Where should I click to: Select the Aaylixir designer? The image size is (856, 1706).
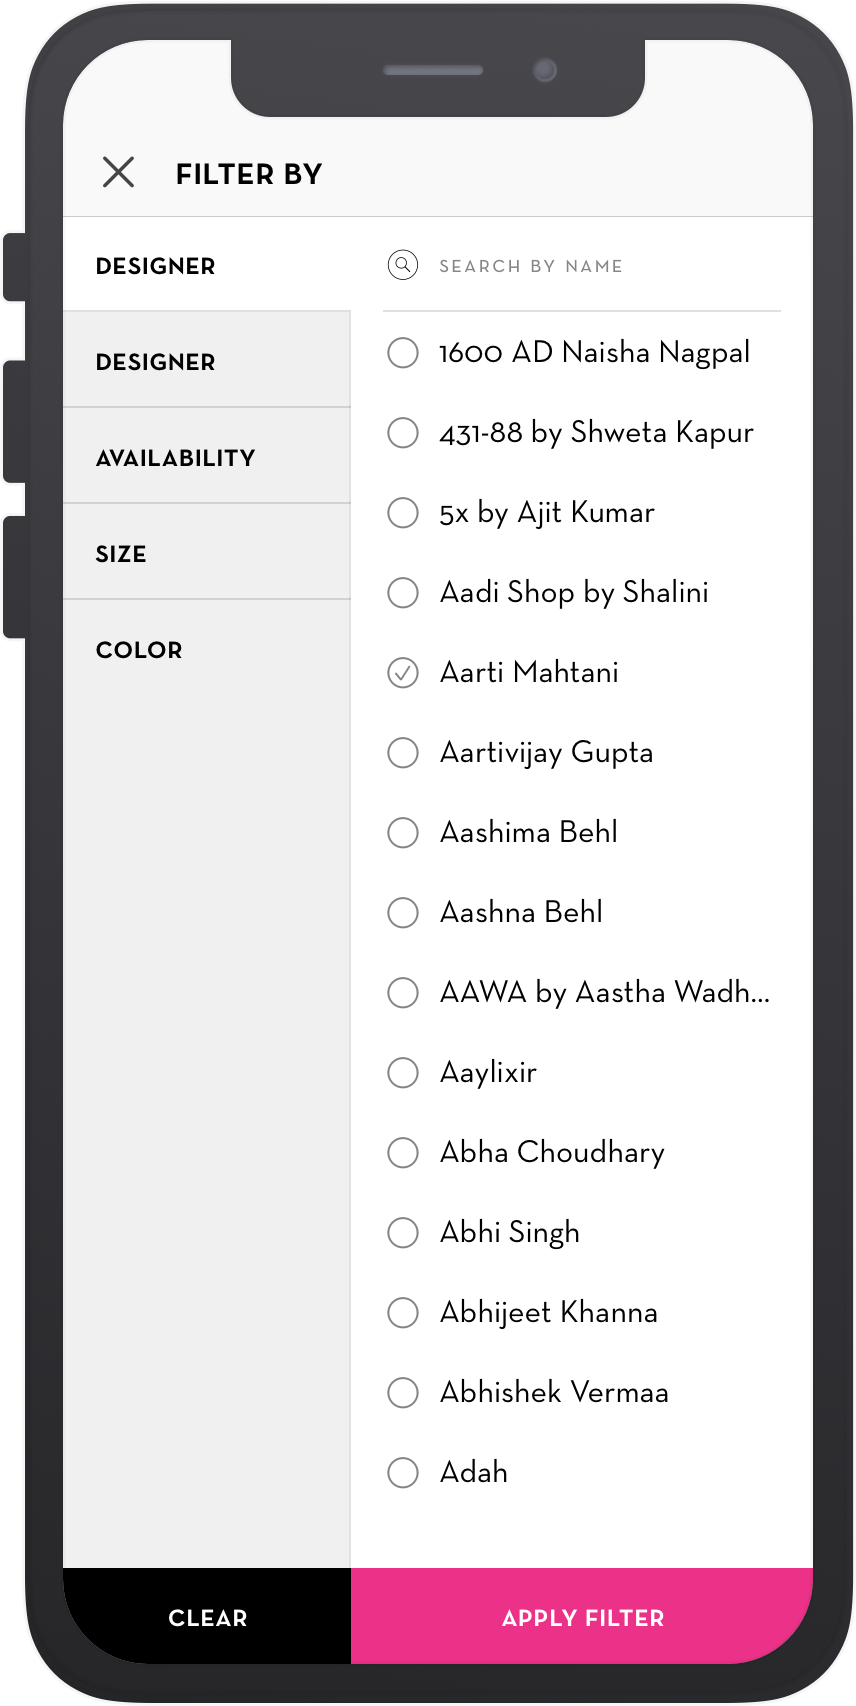(x=403, y=1072)
